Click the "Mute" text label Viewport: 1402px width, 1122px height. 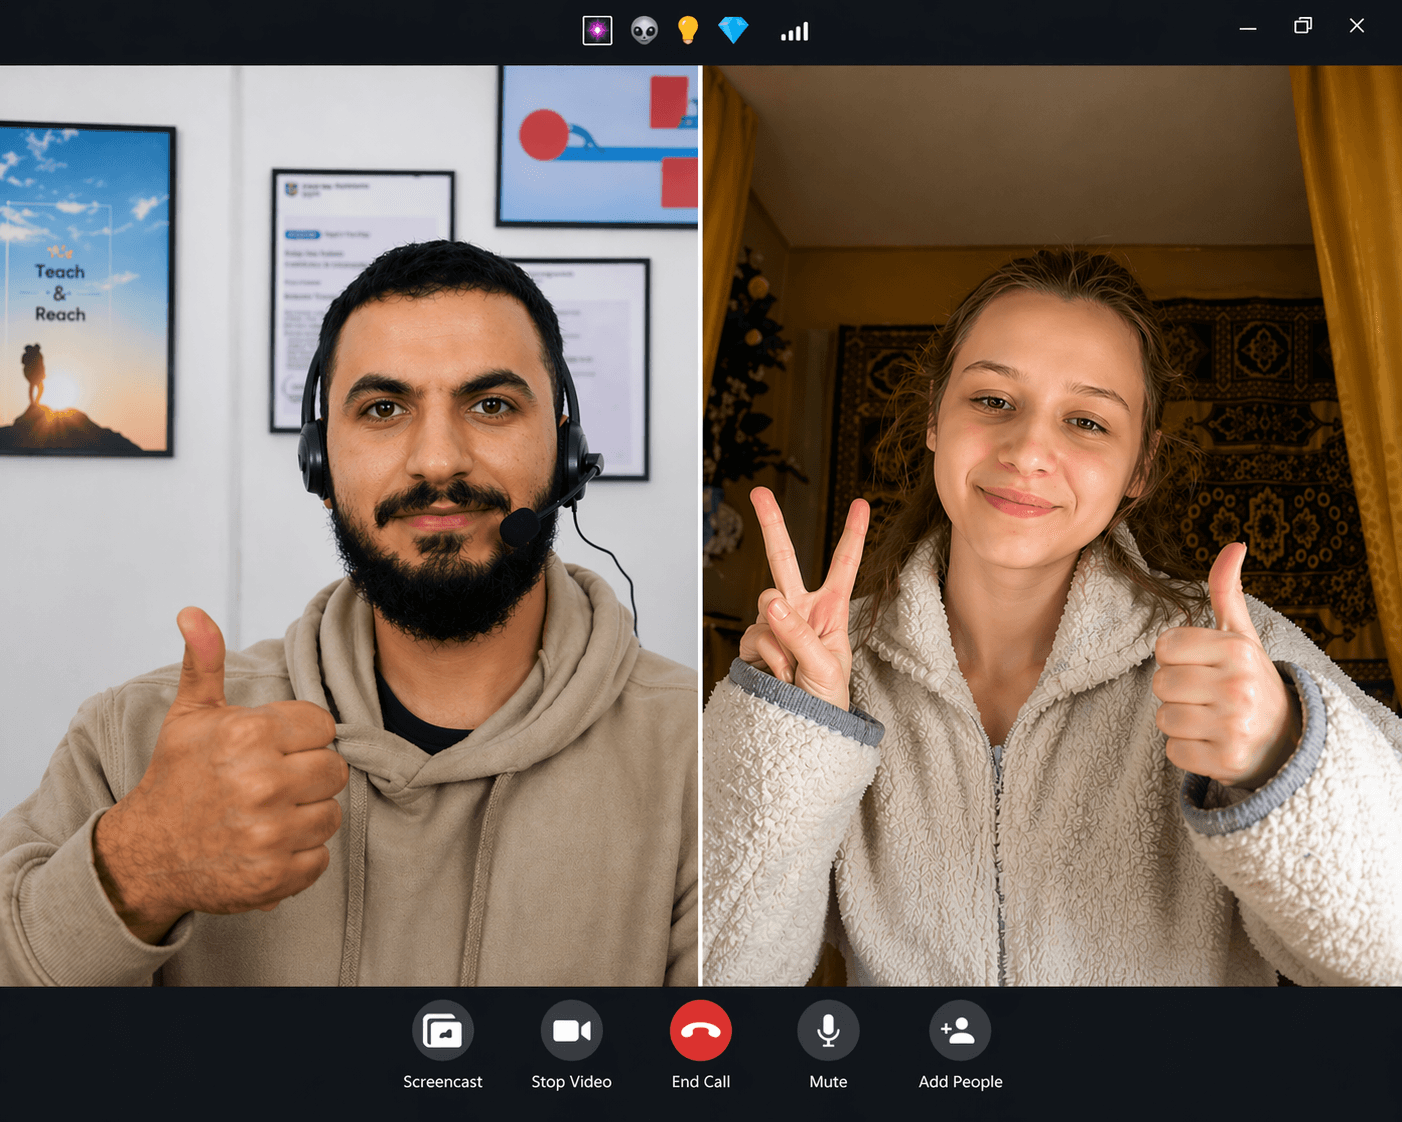pos(828,1082)
